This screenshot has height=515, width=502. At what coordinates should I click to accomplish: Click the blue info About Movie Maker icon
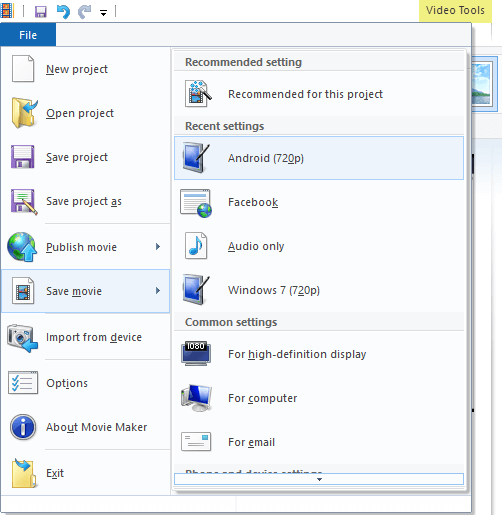[23, 427]
